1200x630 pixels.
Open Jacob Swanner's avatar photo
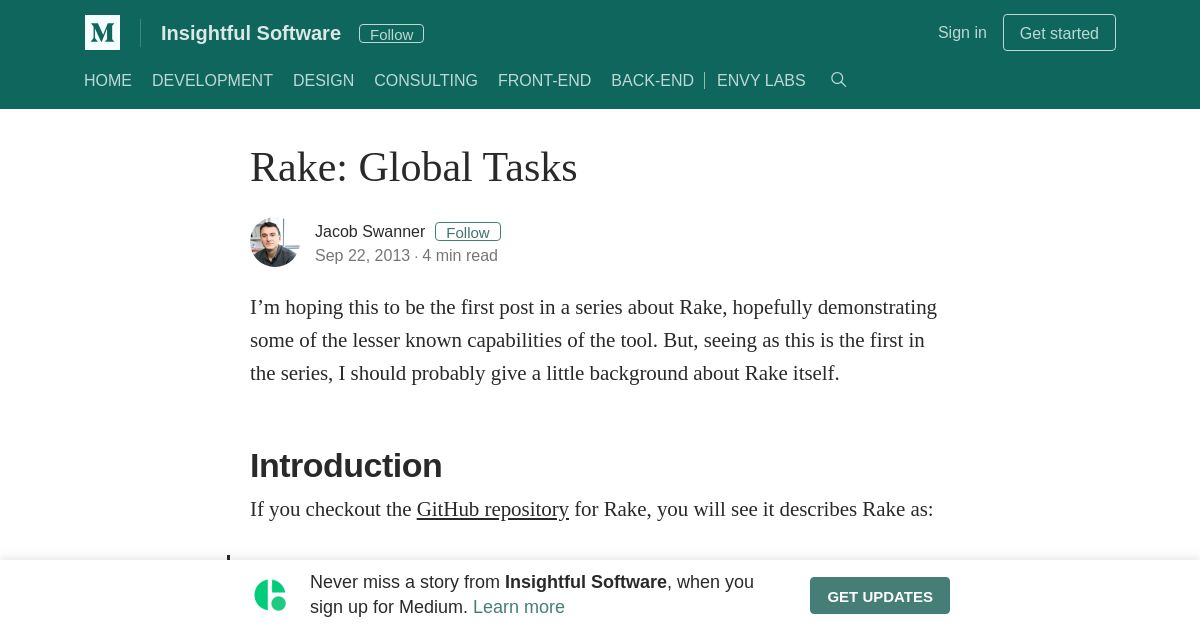(275, 243)
